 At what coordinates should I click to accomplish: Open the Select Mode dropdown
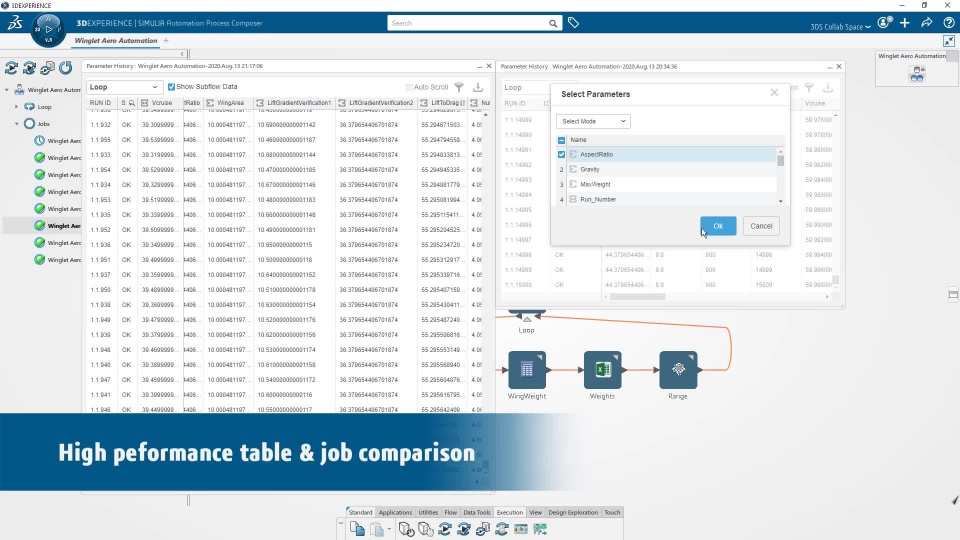tap(593, 121)
